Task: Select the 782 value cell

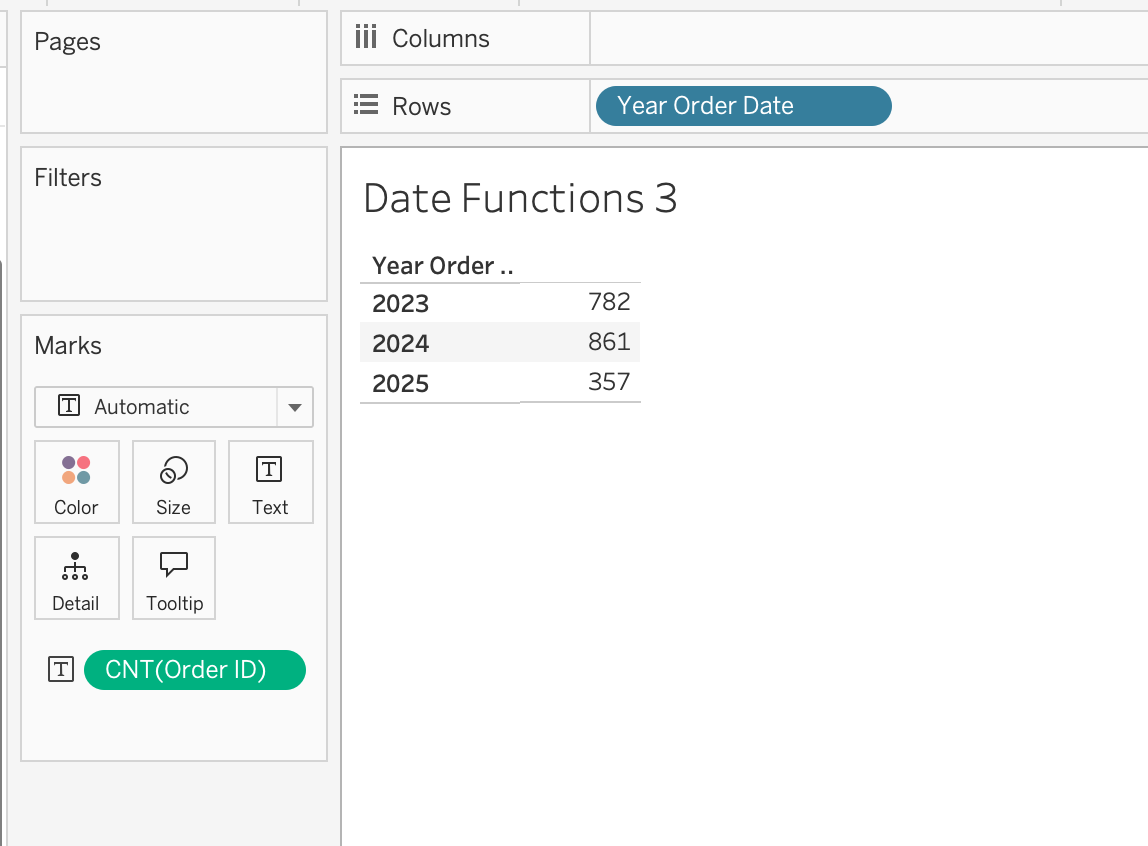Action: point(608,302)
